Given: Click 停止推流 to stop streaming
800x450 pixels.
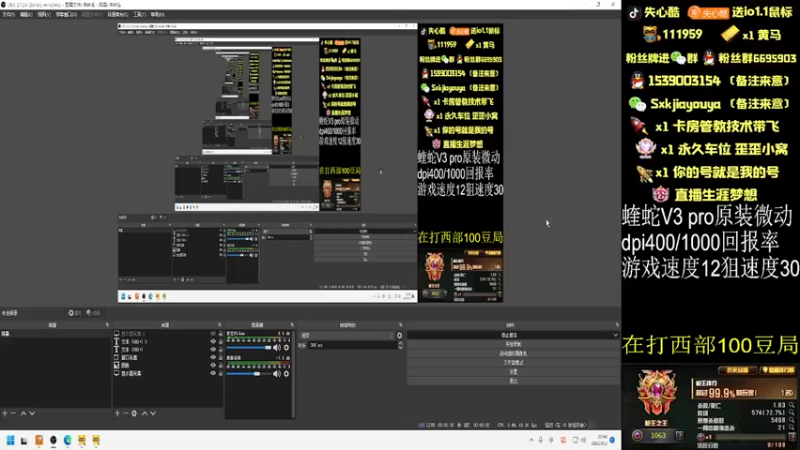Looking at the screenshot, I should click(509, 335).
